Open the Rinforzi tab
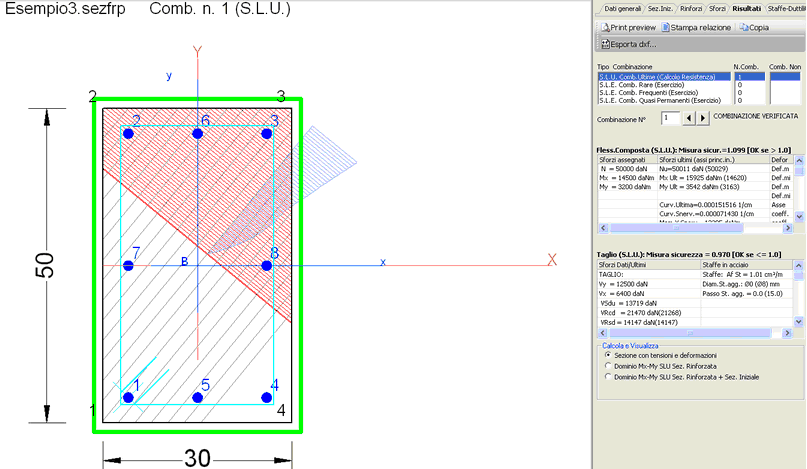Screen dimensions: 807x469 (x=691, y=9)
